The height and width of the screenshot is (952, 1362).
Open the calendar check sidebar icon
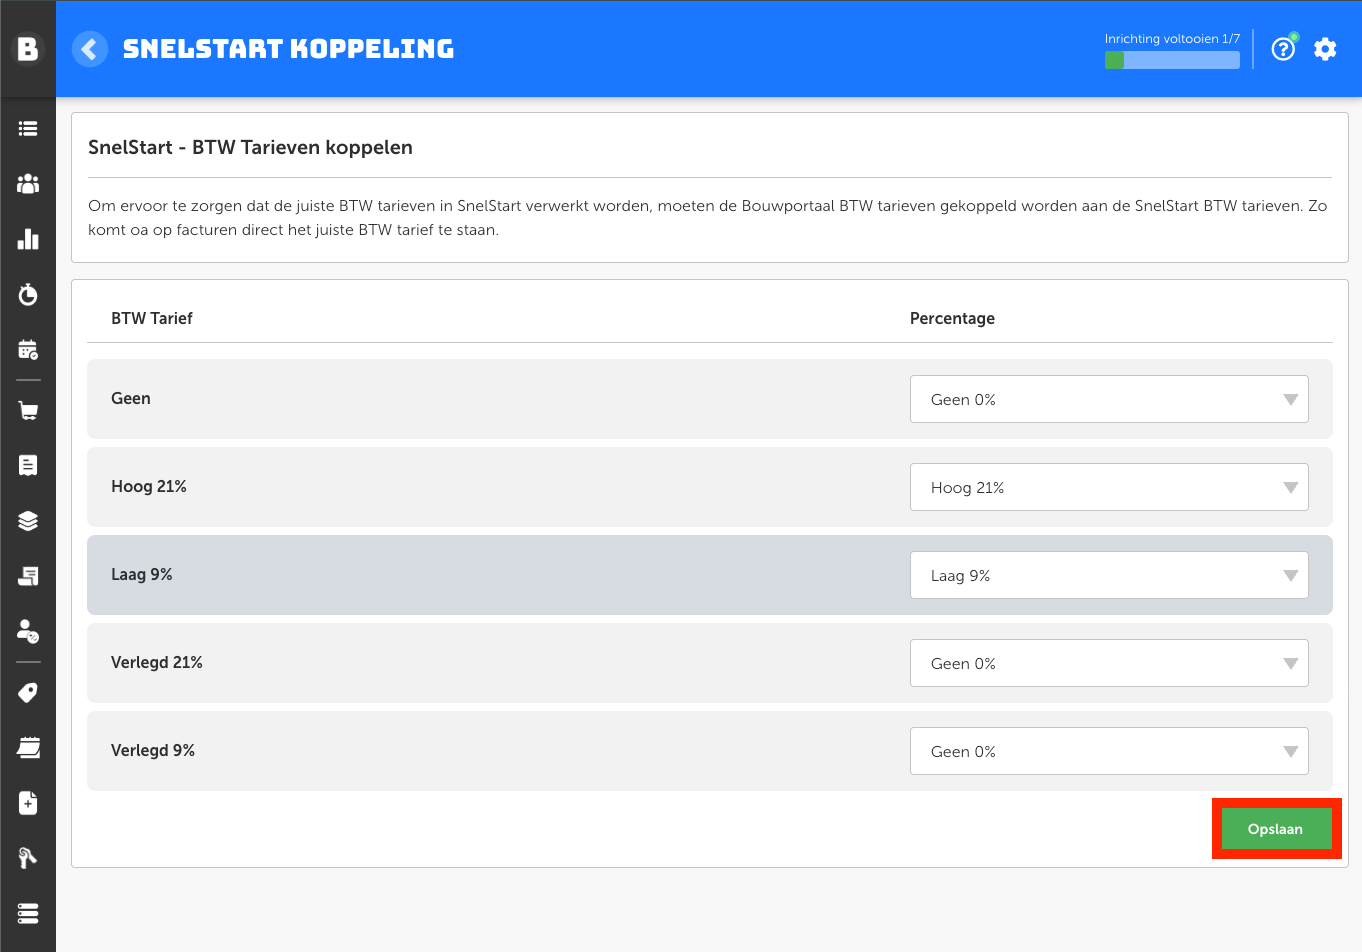(28, 349)
